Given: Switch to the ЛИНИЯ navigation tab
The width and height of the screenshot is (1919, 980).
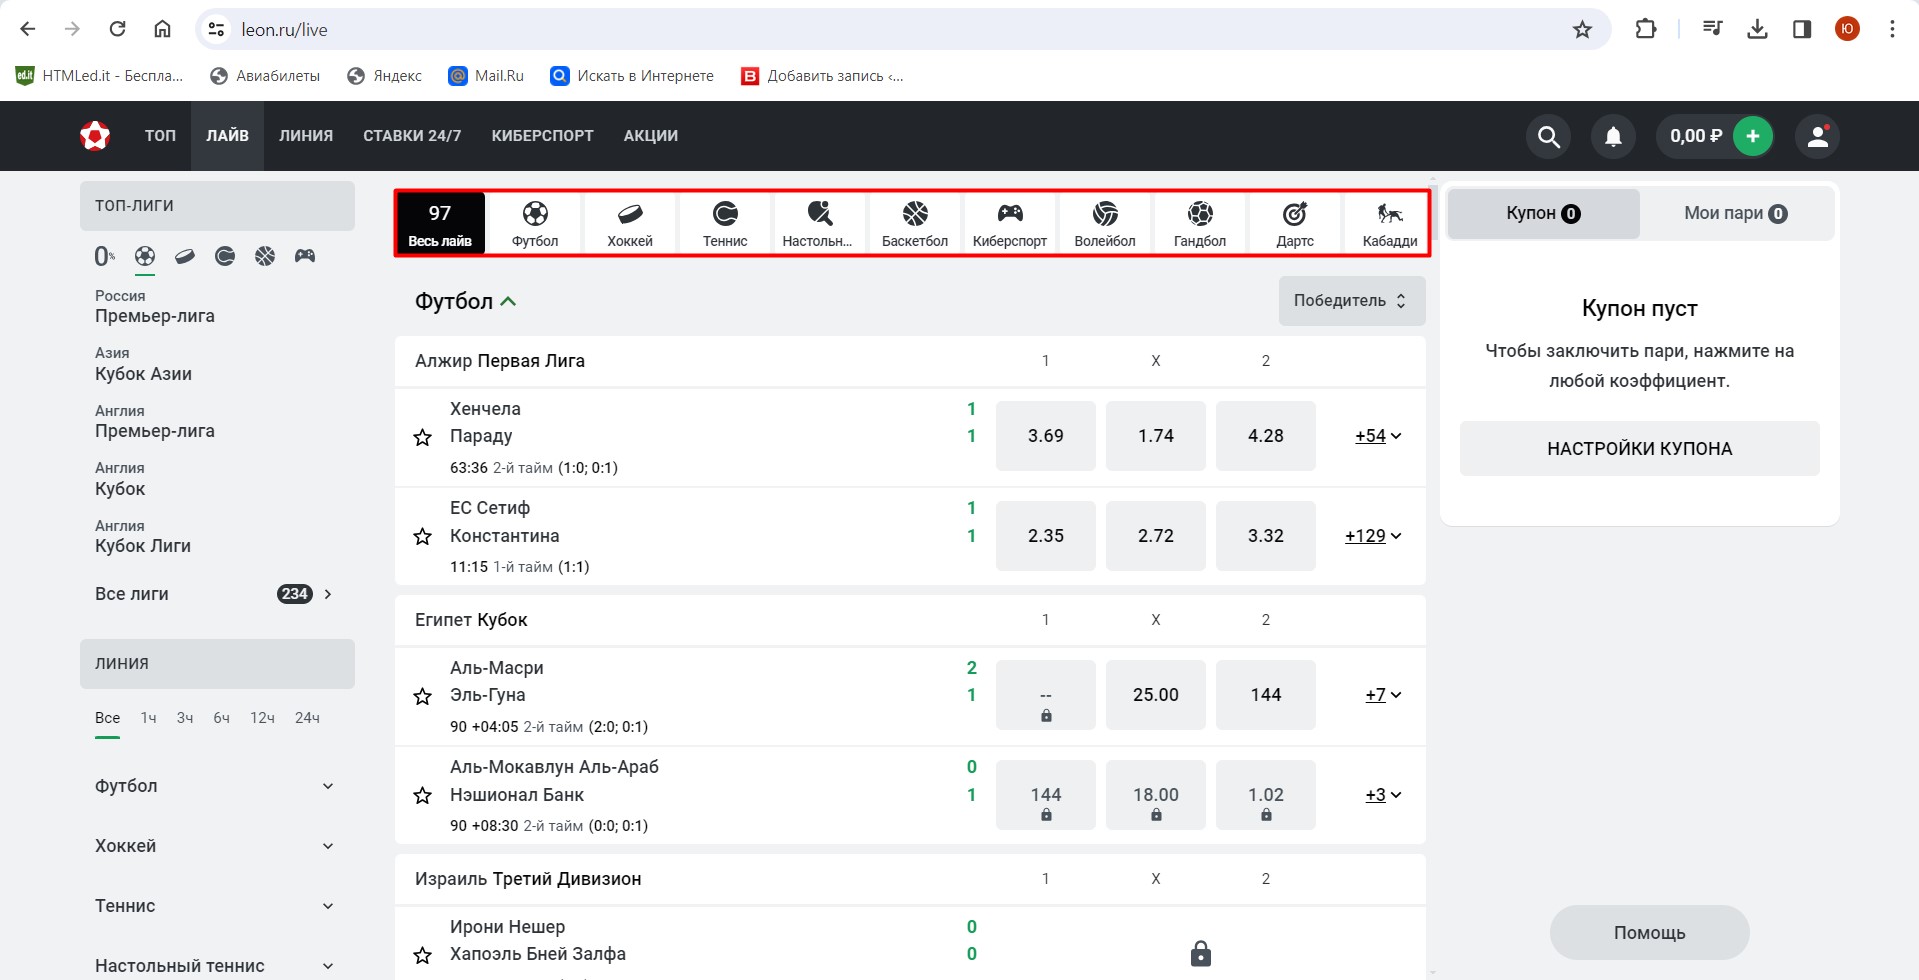Looking at the screenshot, I should click(x=306, y=136).
